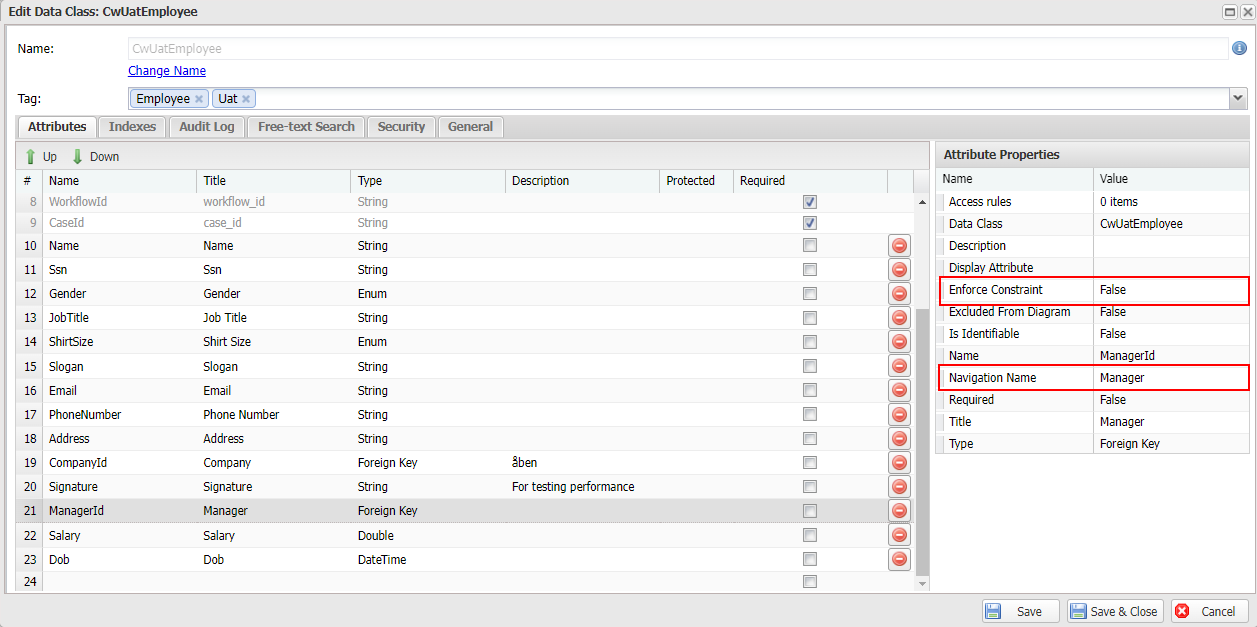Screen dimensions: 1257x627
Task: Toggle Required checkbox for CaseId
Action: pos(810,223)
